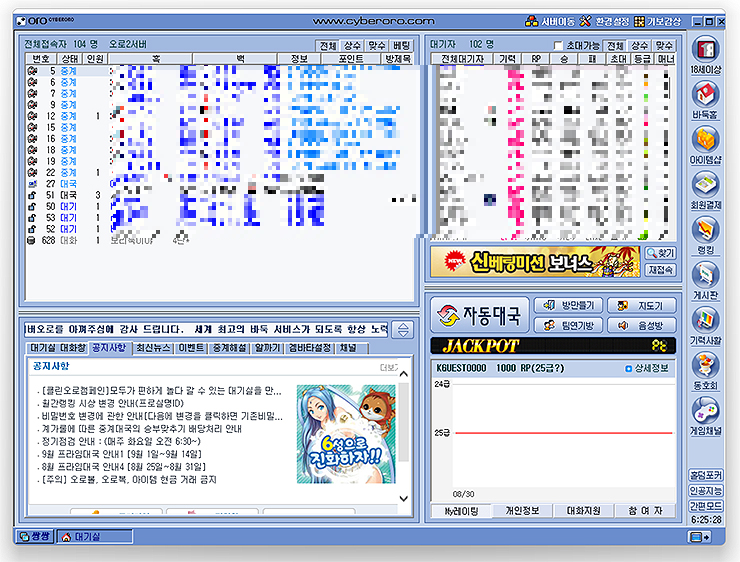Open 상세정보 detailed info
740x562 pixels.
tap(647, 368)
